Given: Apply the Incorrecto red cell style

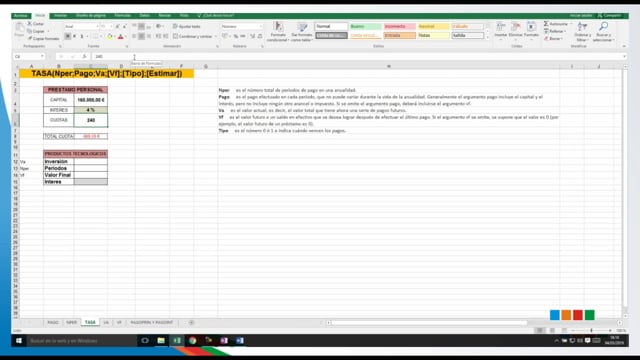Looking at the screenshot, I should point(400,27).
